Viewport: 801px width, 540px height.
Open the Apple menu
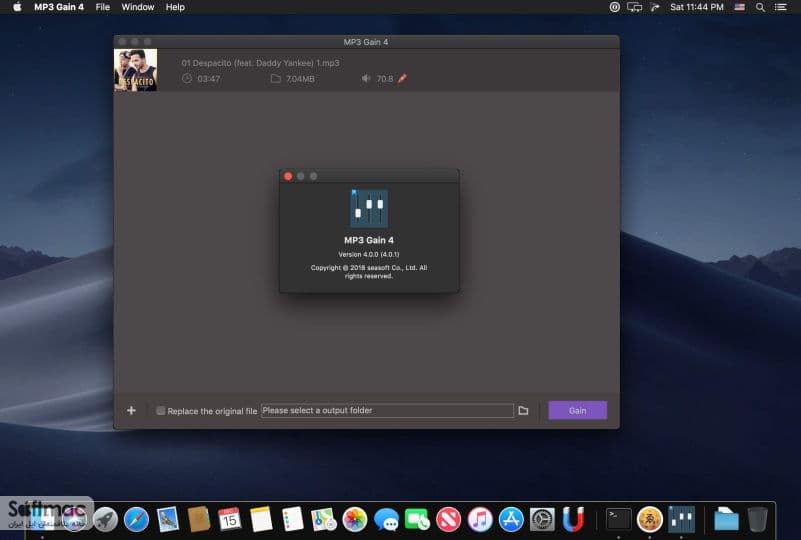tap(17, 7)
